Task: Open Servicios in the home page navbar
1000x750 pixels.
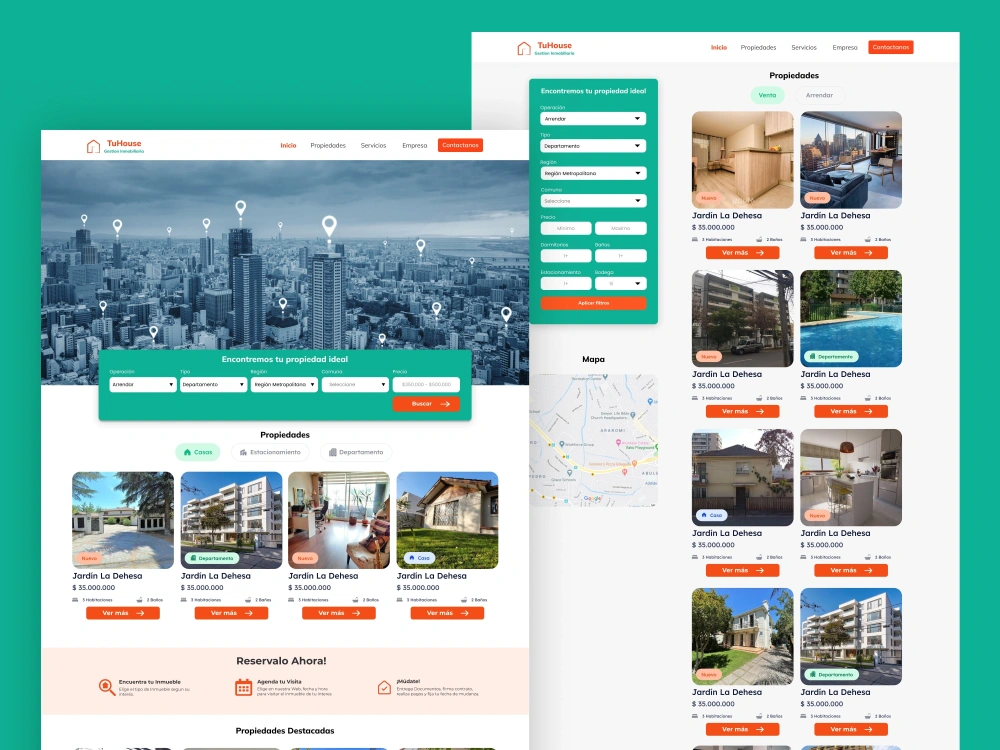Action: 373,145
